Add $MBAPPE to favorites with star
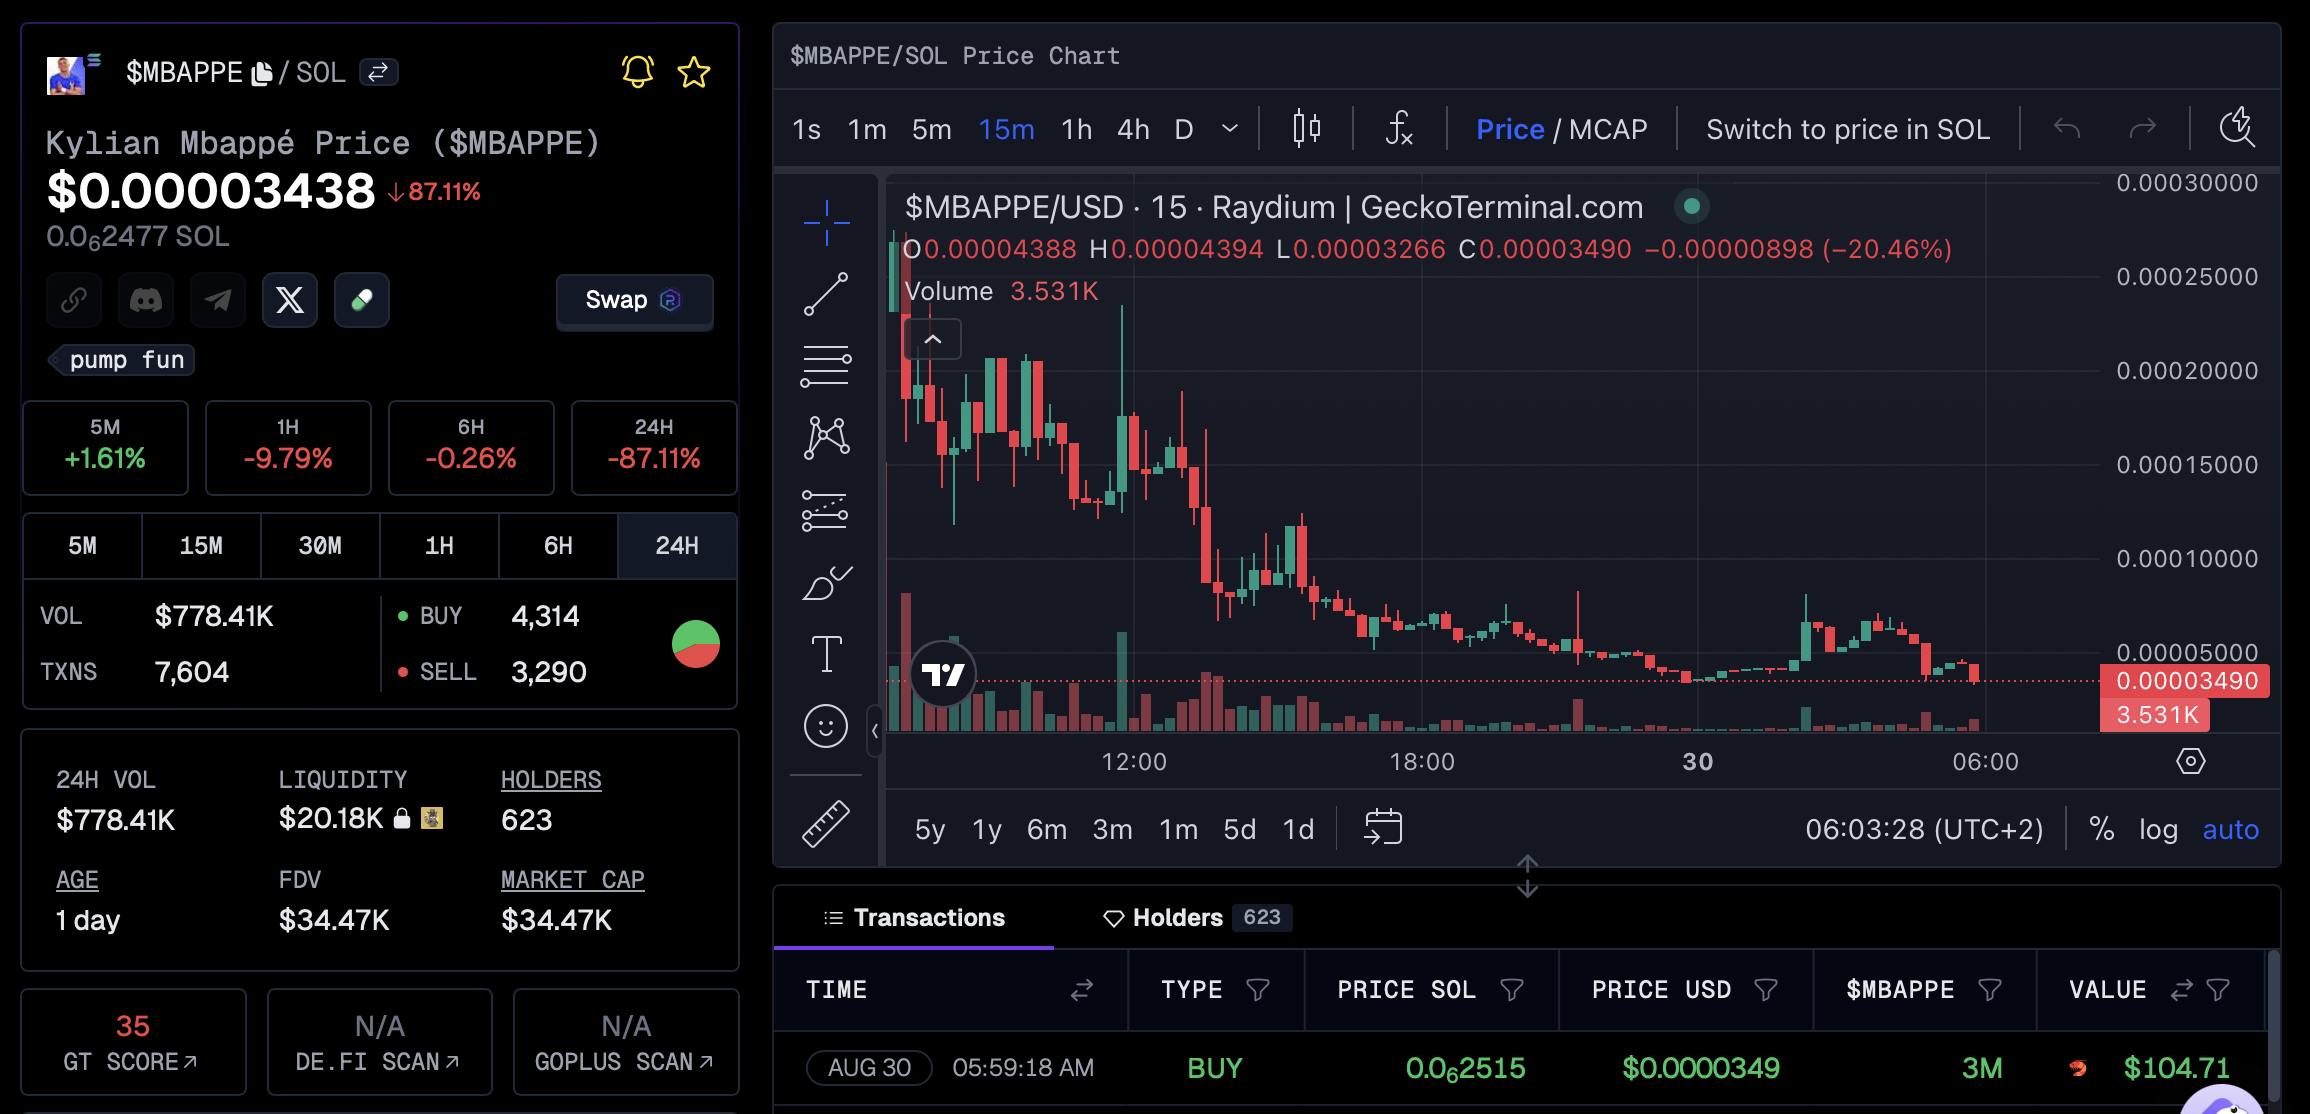This screenshot has height=1114, width=2310. (693, 72)
